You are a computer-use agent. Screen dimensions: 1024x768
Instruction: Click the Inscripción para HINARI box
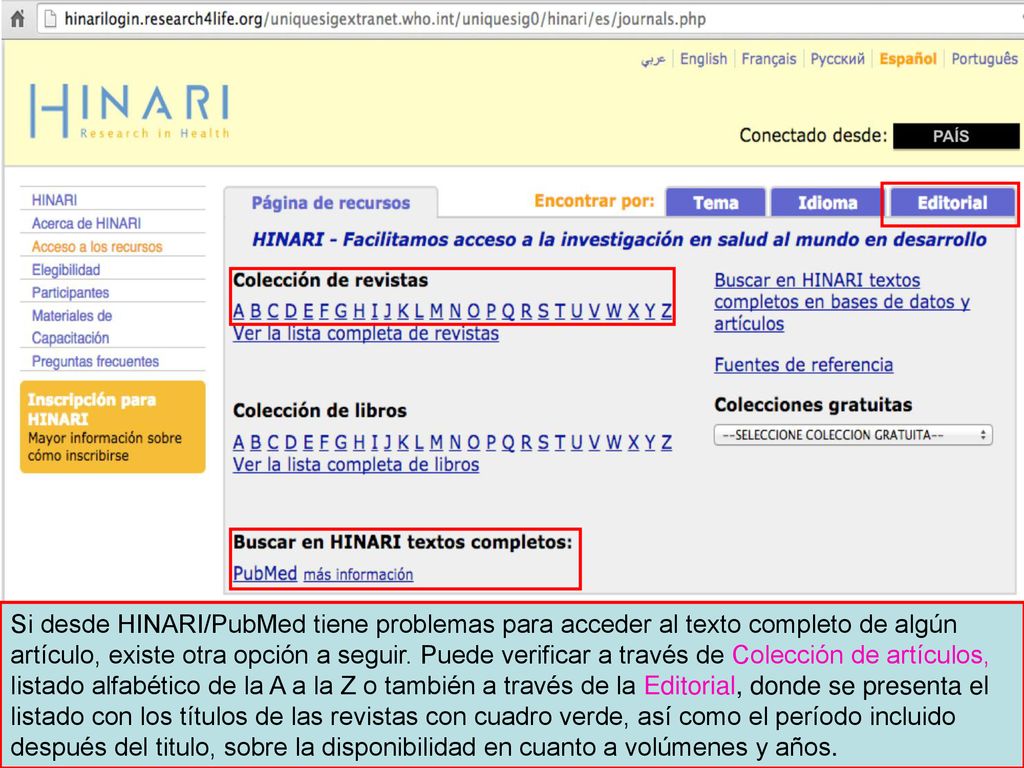pos(112,427)
